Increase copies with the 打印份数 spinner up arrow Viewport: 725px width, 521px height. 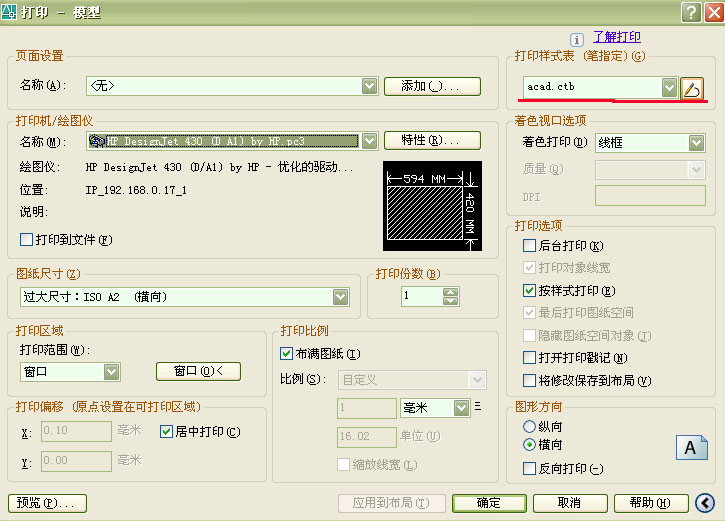(x=450, y=292)
